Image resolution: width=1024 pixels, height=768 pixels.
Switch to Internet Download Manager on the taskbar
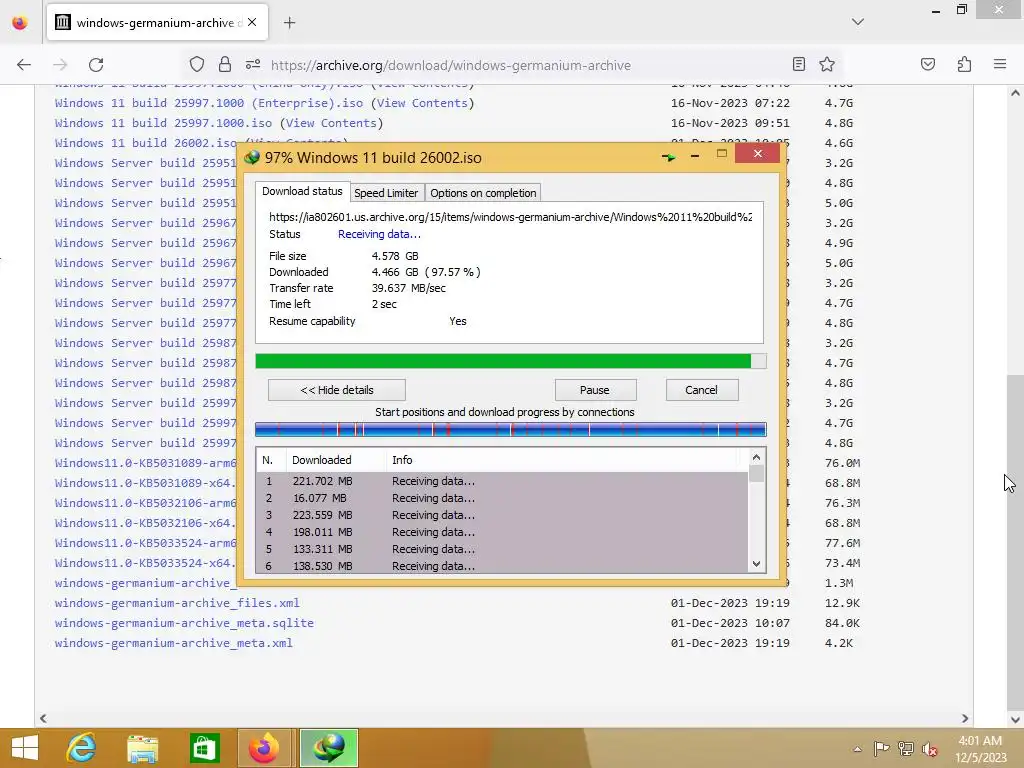point(328,748)
